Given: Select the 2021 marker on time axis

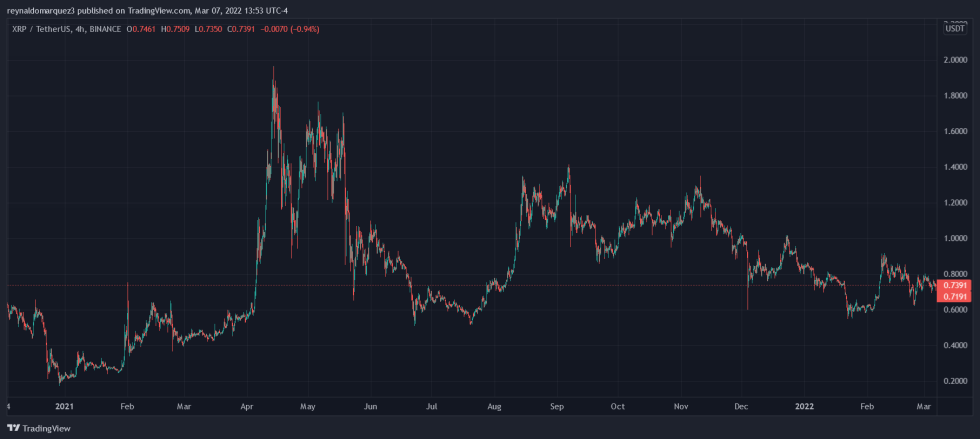Looking at the screenshot, I should tap(64, 407).
